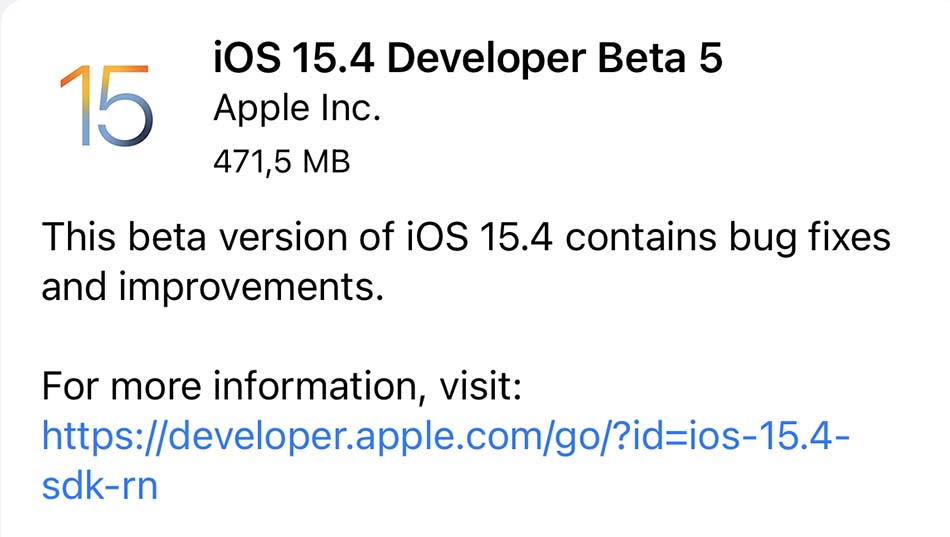950x537 pixels.
Task: Click the 'iOS 15.4' mention in the description
Action: [479, 237]
